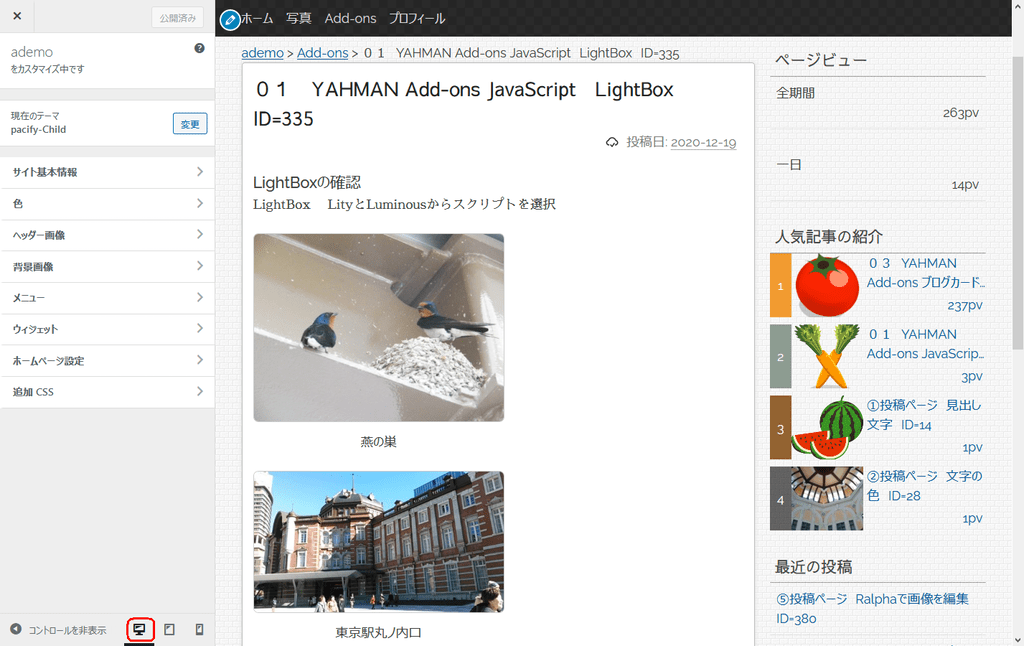Open the ０１ YAHMAN Add-ons JavaScript popular post link
The height and width of the screenshot is (646, 1024).
[x=926, y=344]
